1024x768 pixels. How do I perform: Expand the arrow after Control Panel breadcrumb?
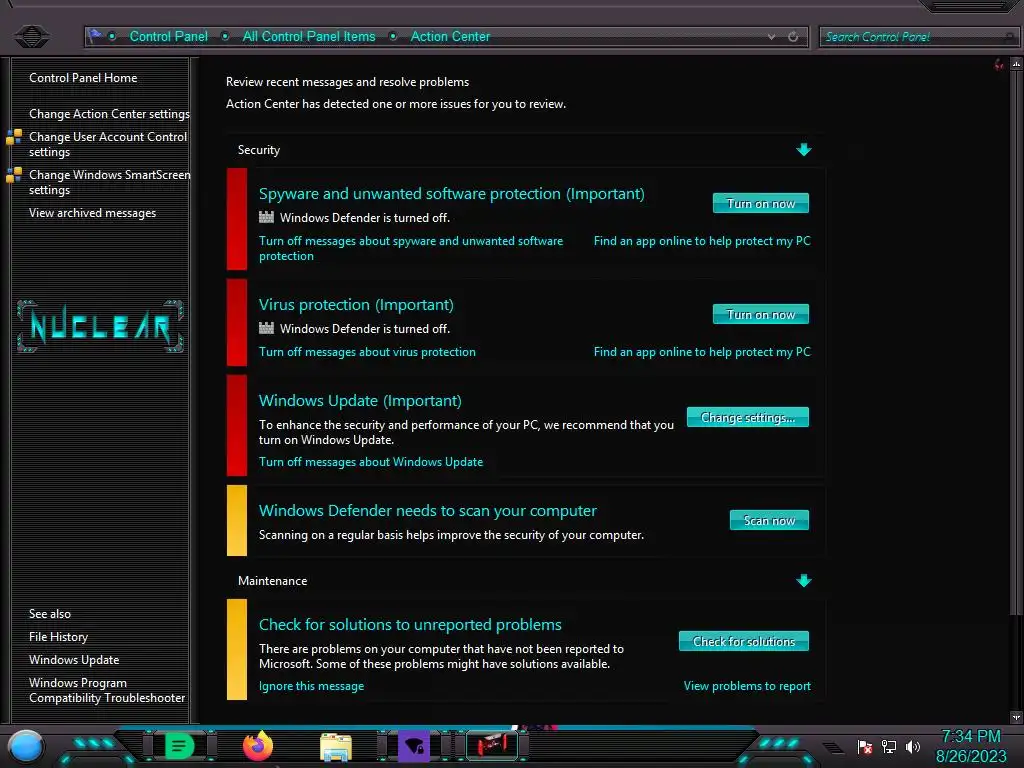225,37
